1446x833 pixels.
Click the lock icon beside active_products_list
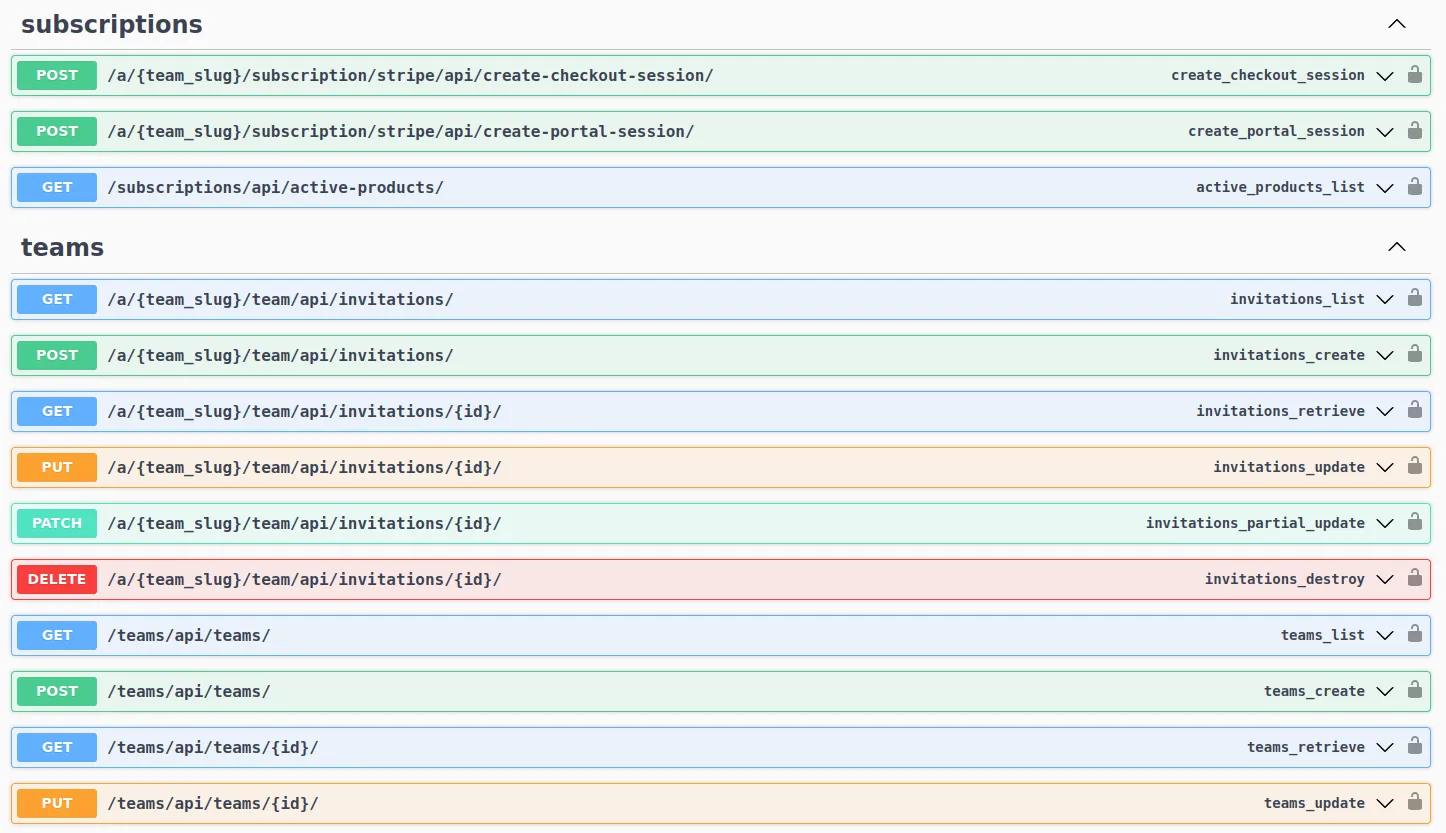[x=1415, y=187]
